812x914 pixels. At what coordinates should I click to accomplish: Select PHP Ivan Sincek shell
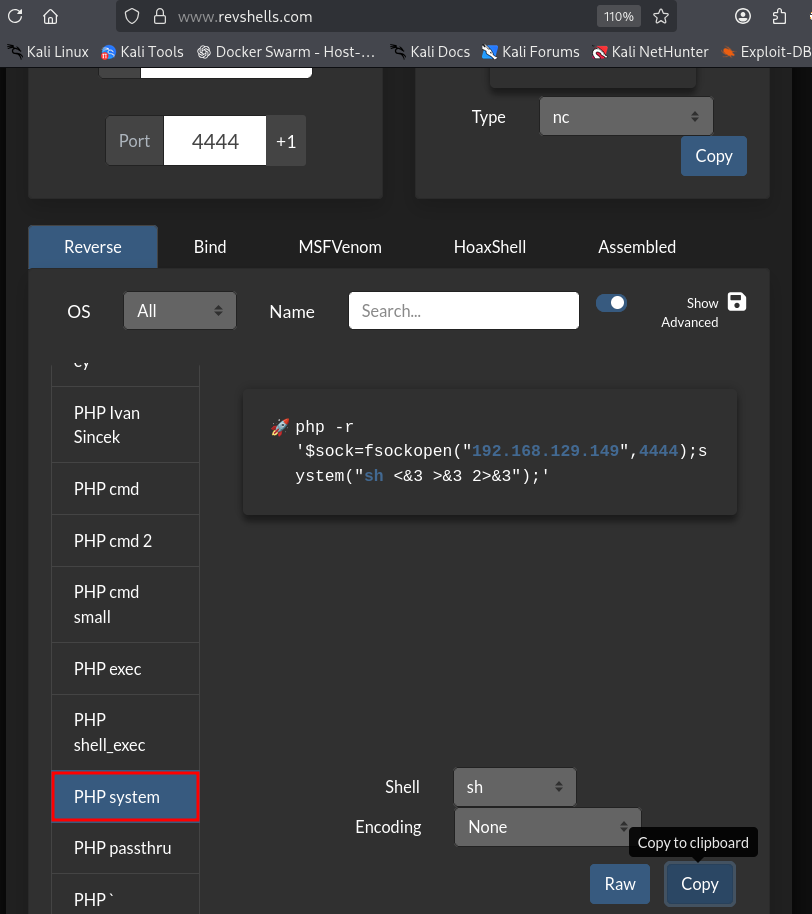[x=125, y=425]
